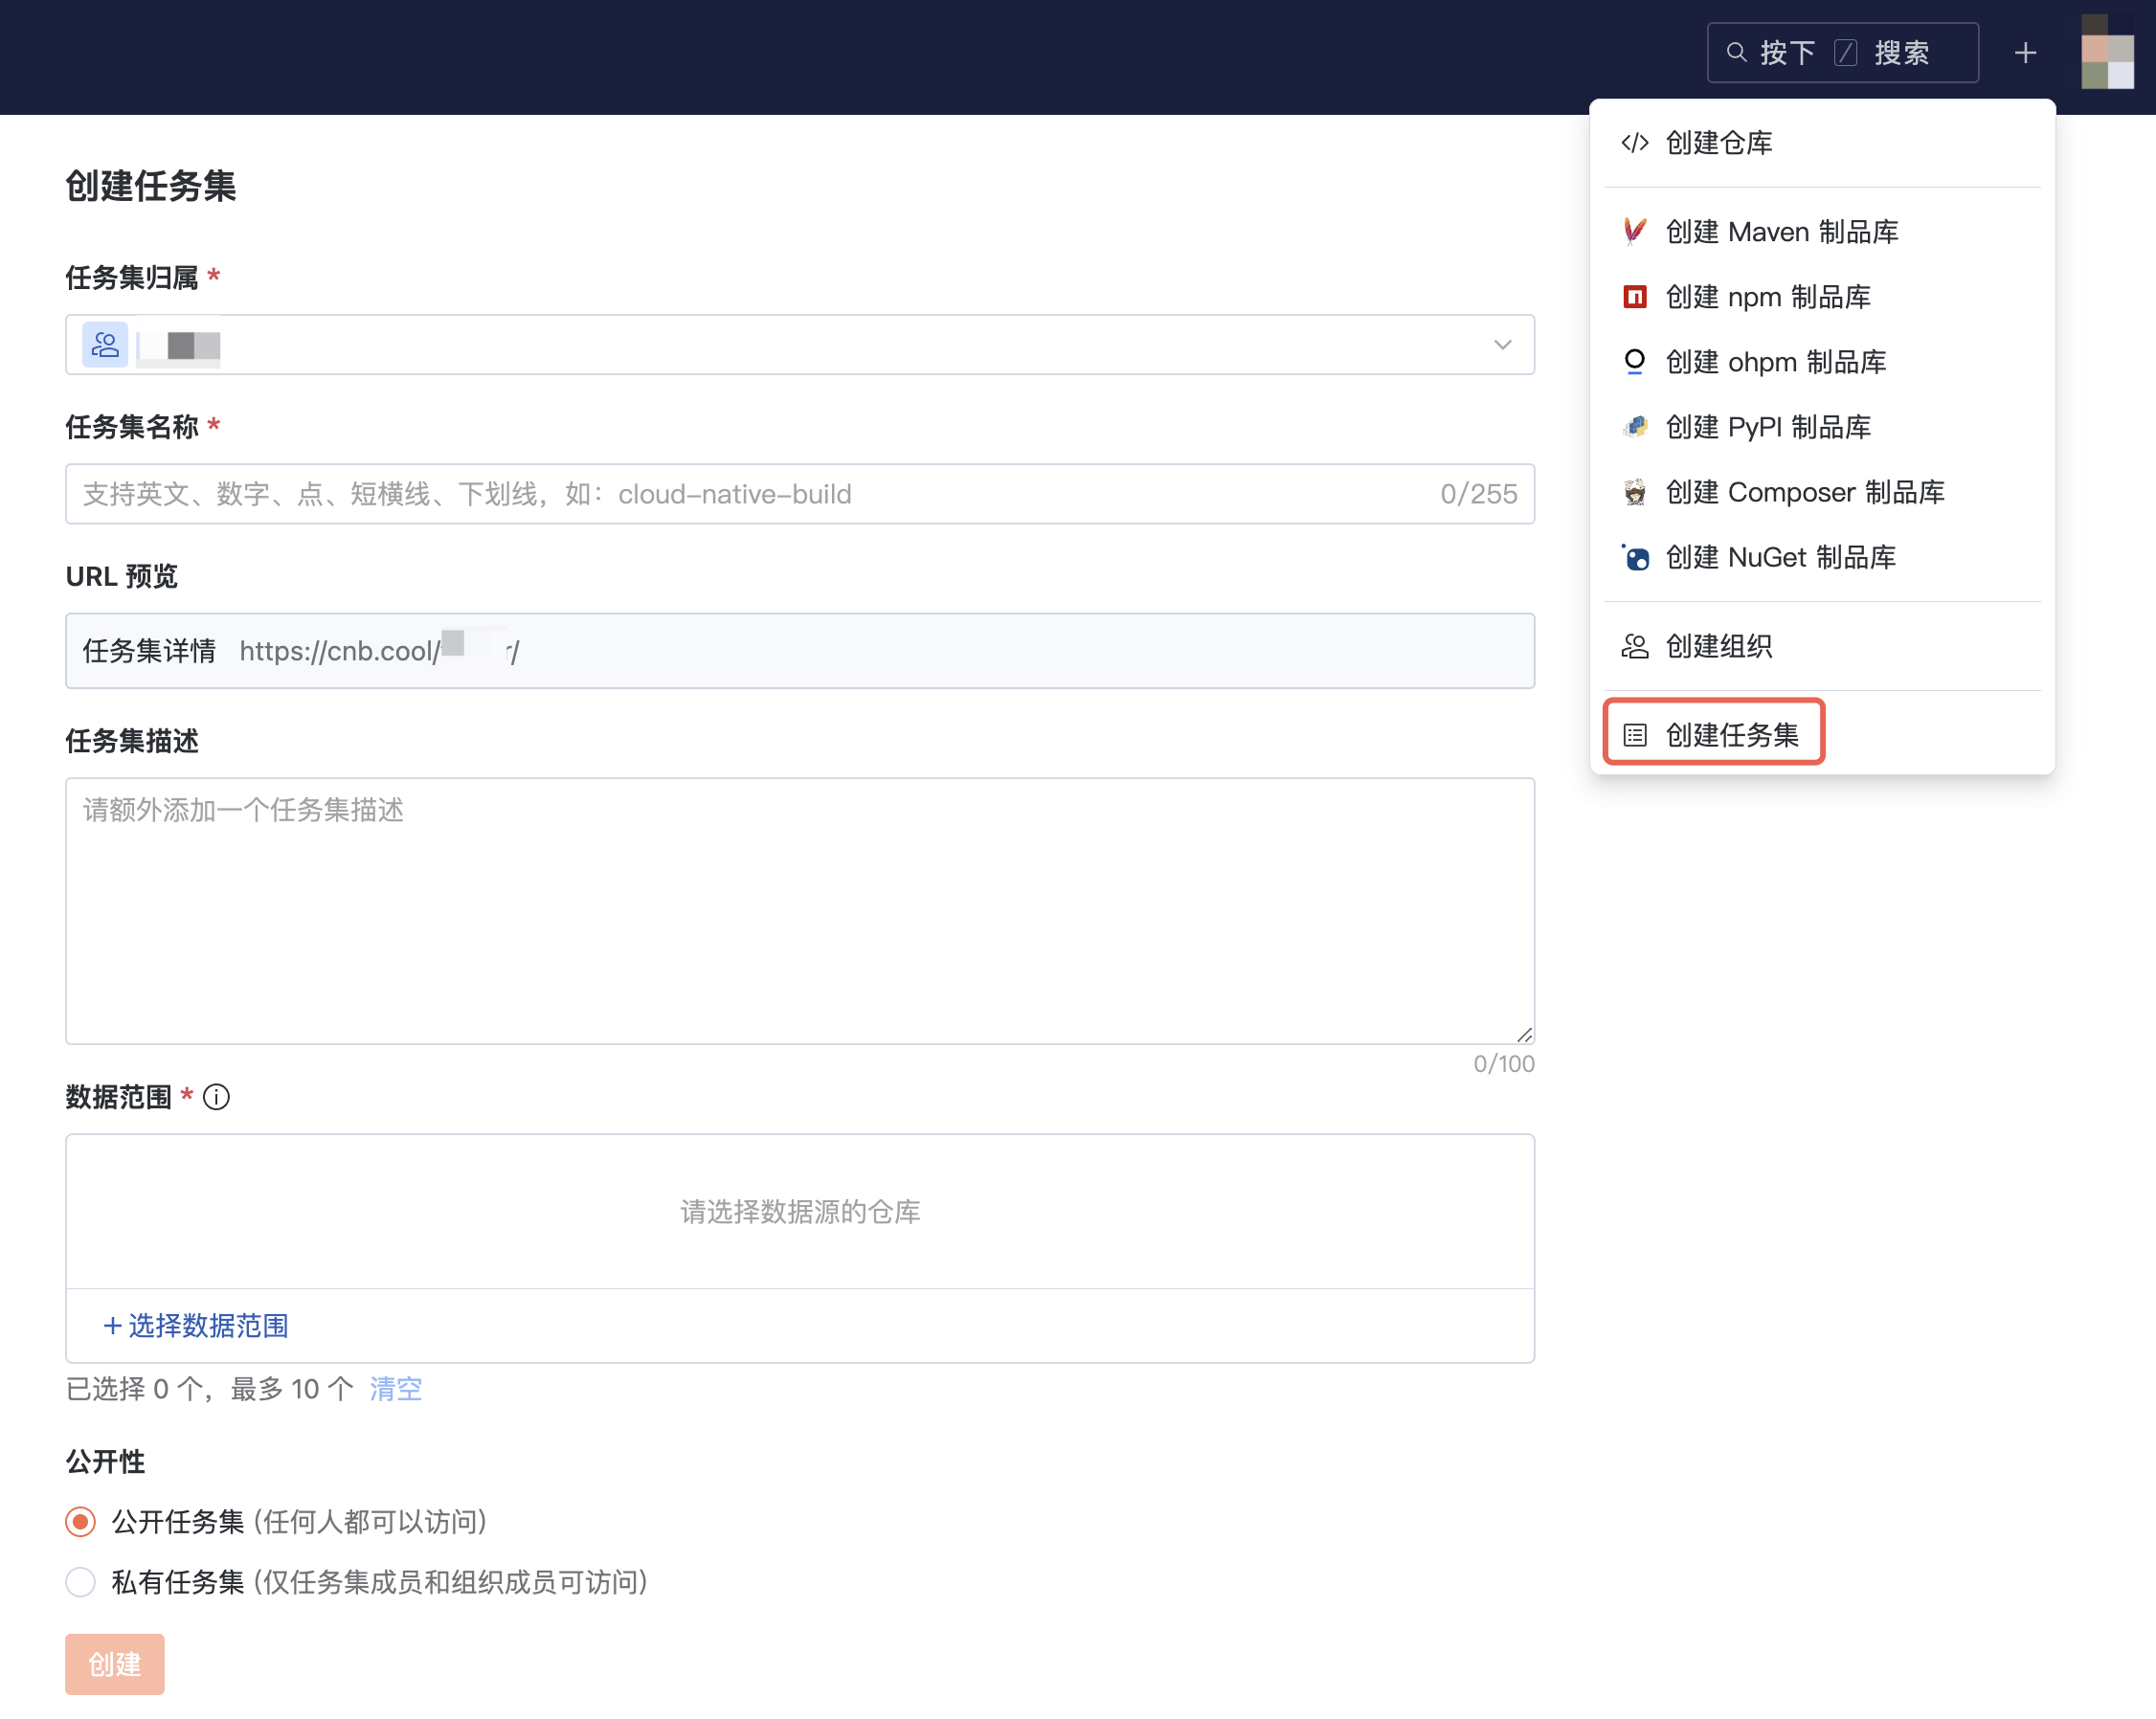Click the 选择数据范围 link
Screen dimensions: 2156x1719
pyautogui.click(x=196, y=1326)
